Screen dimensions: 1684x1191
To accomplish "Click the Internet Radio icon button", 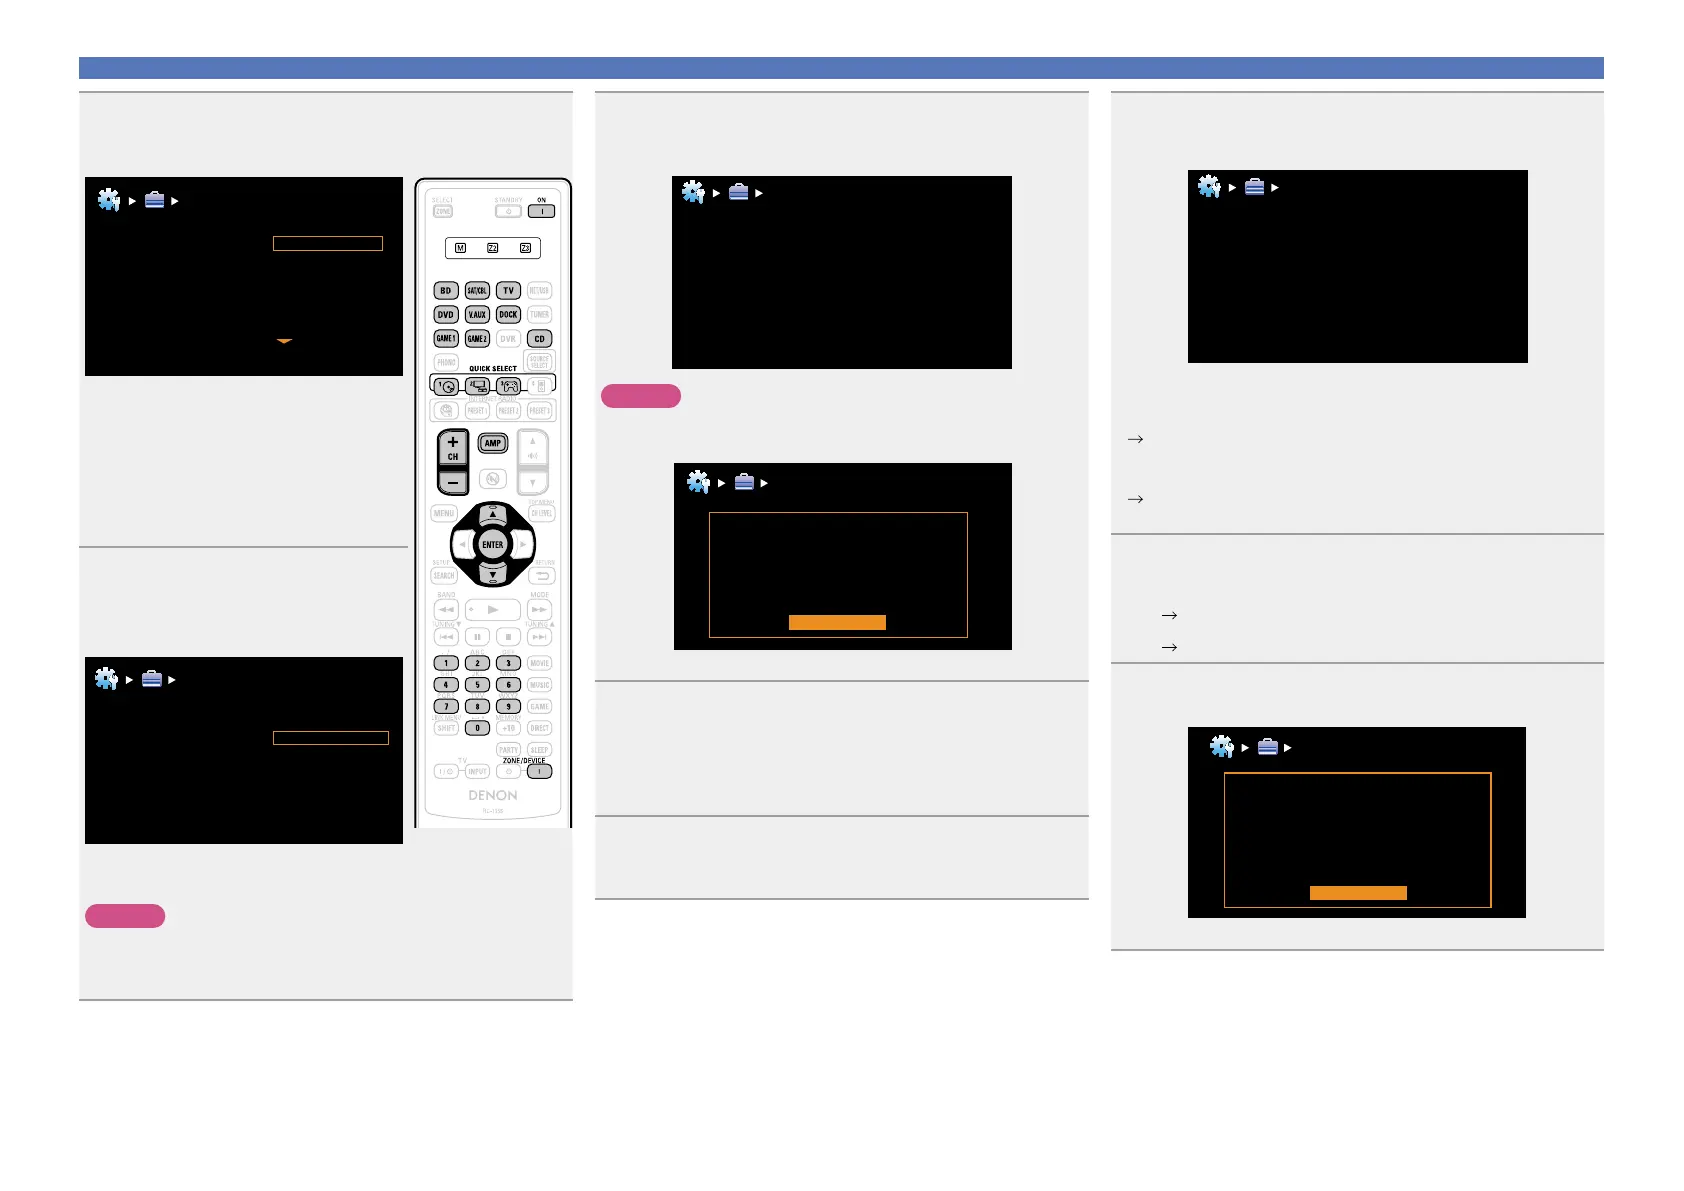I will click(x=446, y=410).
